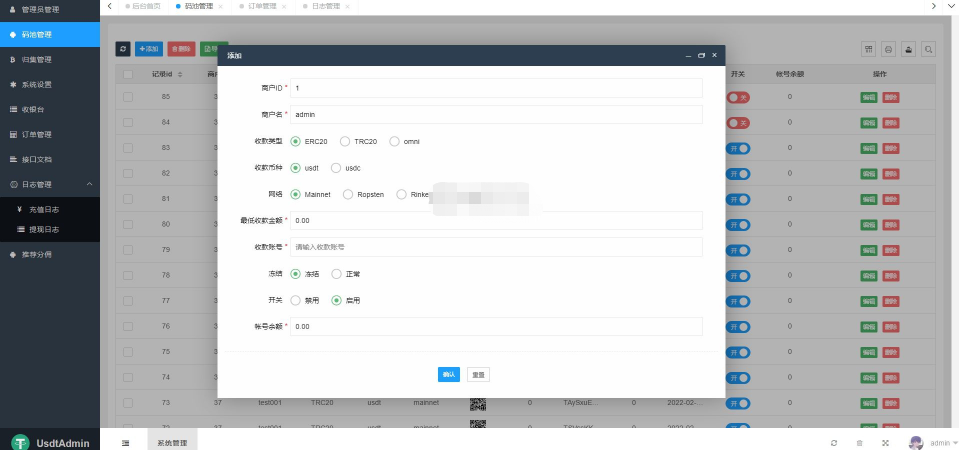The height and width of the screenshot is (450, 959).
Task: Click the trash icon in bottom bar
Action: pyautogui.click(x=859, y=442)
